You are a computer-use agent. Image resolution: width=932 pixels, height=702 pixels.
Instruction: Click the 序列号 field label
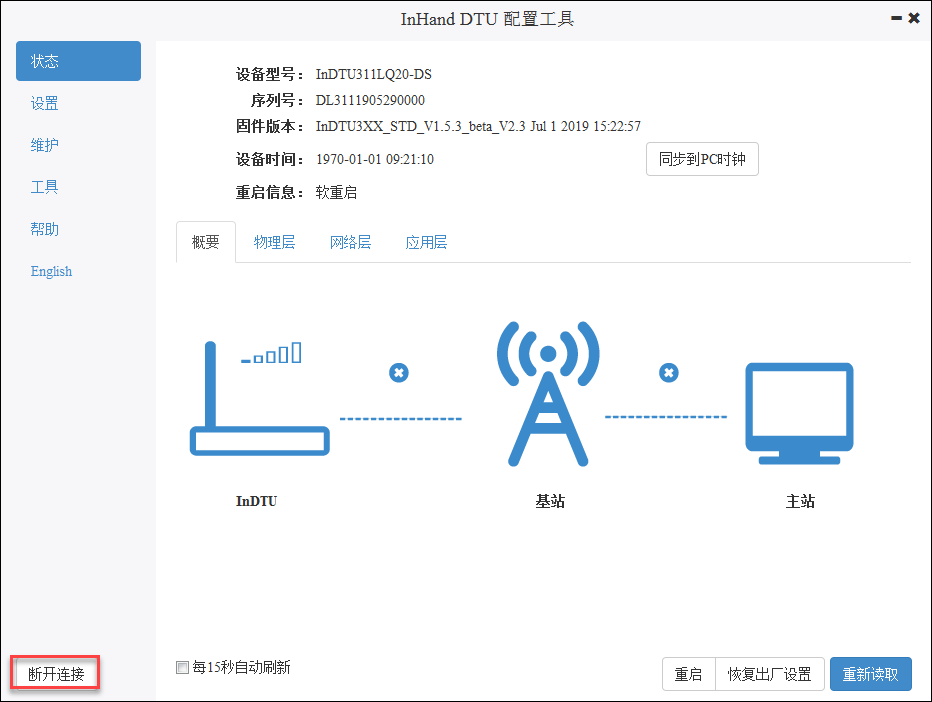coord(277,100)
